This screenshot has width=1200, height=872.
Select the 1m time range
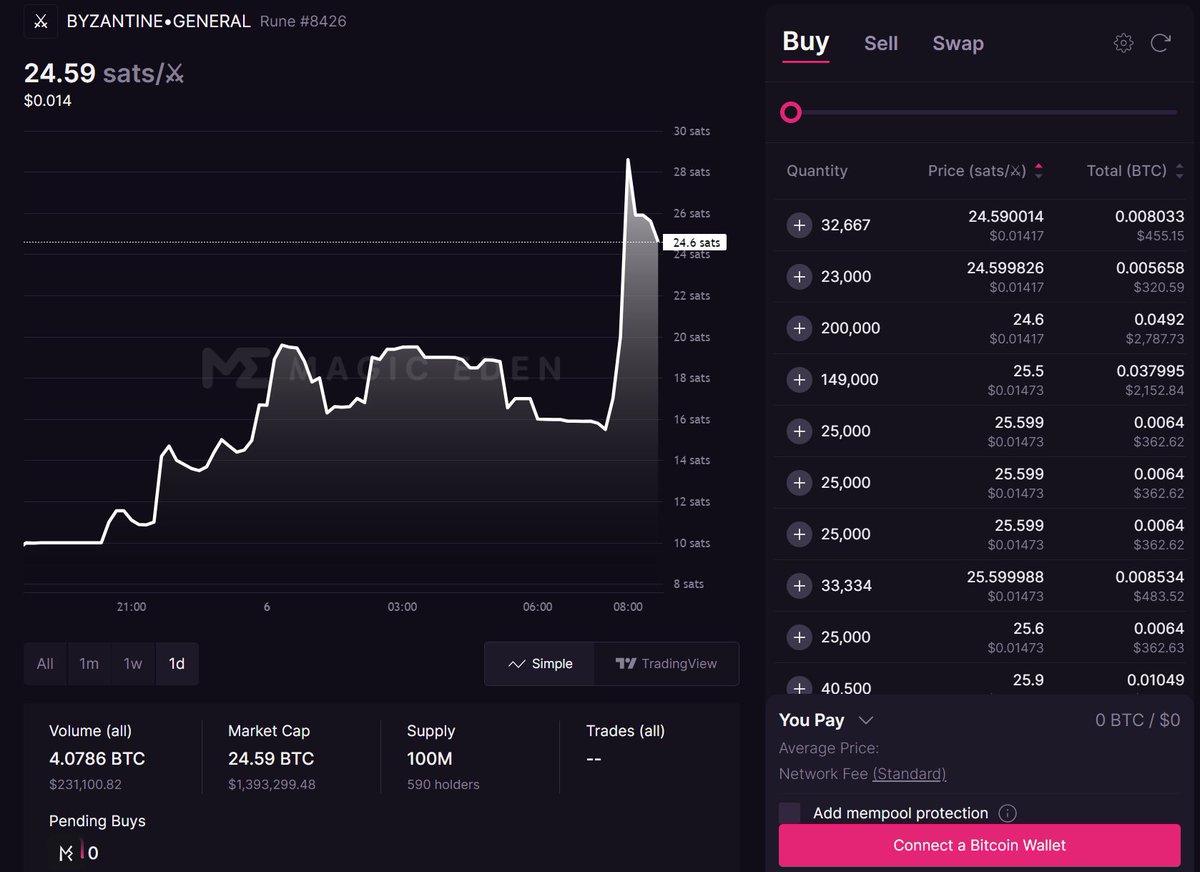point(89,664)
